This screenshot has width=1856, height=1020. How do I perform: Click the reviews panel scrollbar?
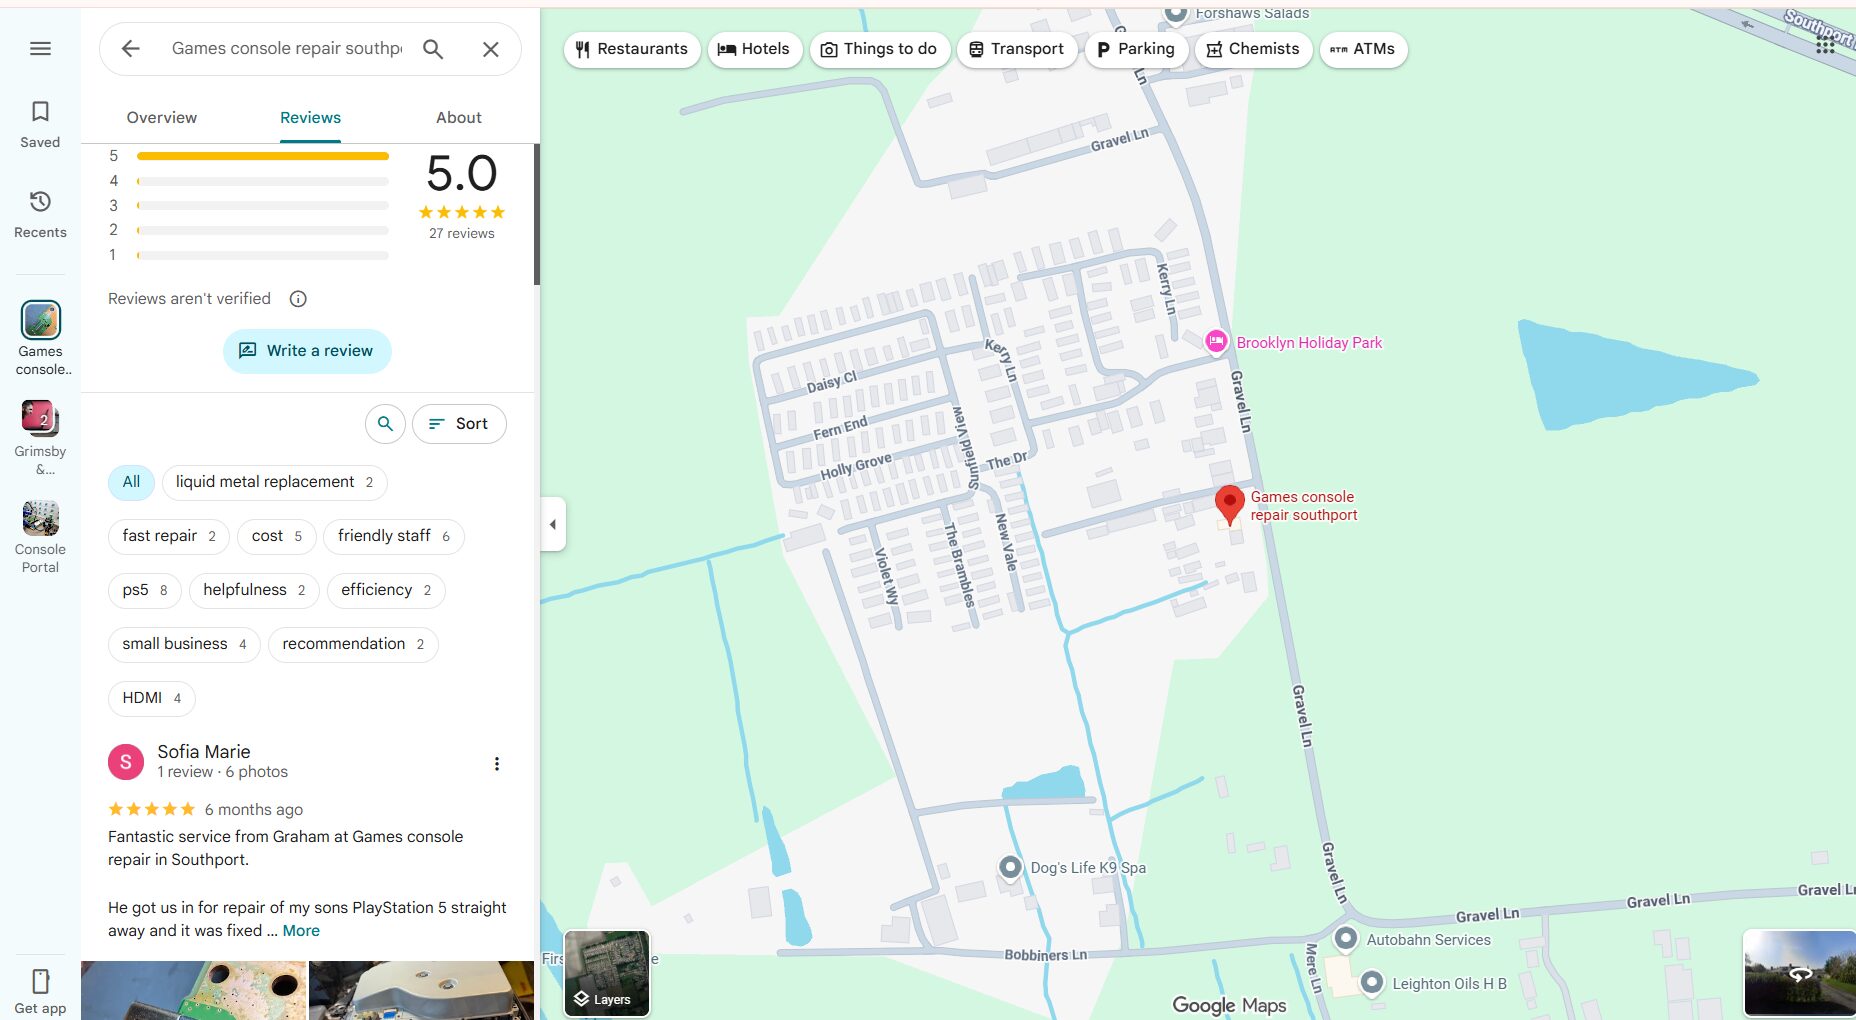[x=537, y=214]
